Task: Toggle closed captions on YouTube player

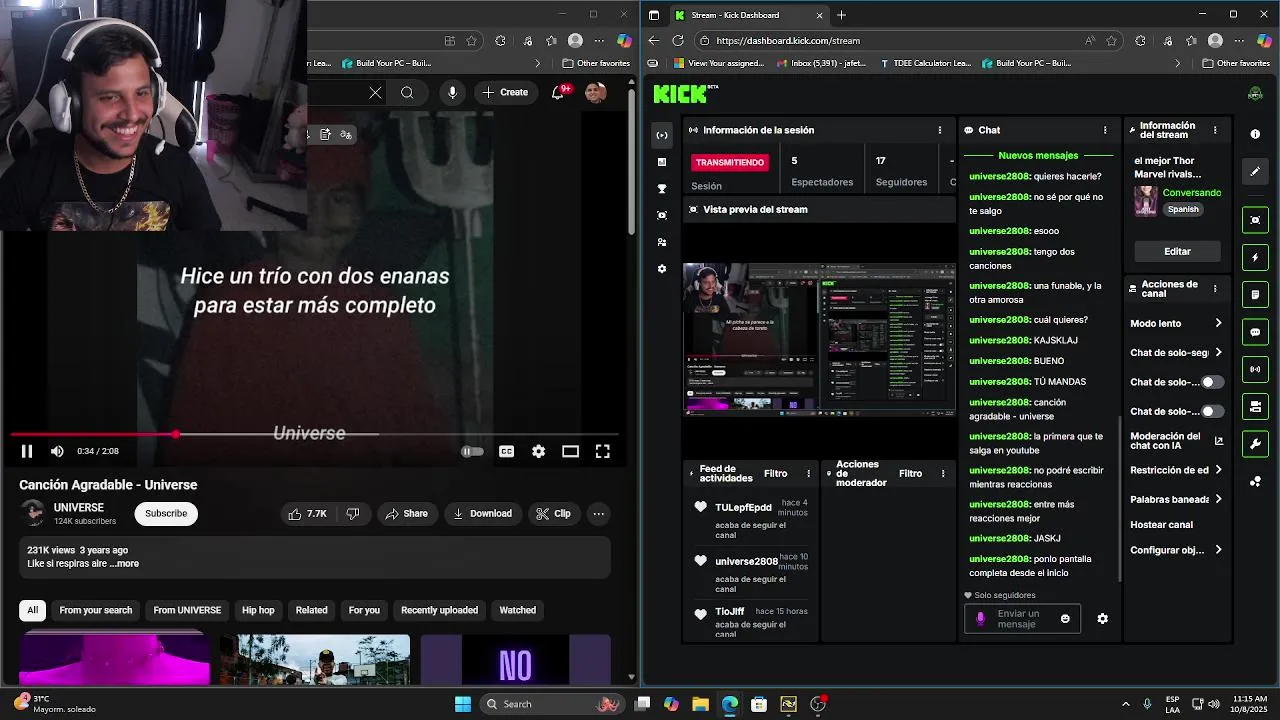Action: [x=507, y=451]
